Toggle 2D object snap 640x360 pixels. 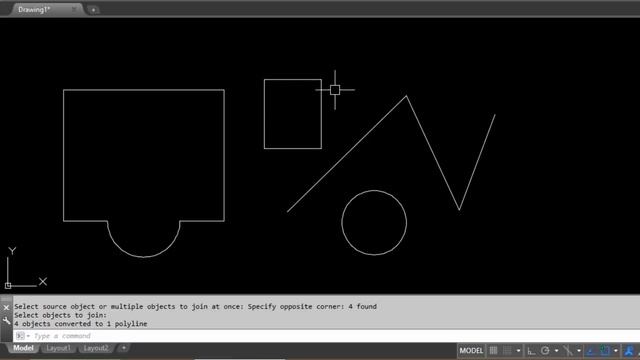coord(605,351)
